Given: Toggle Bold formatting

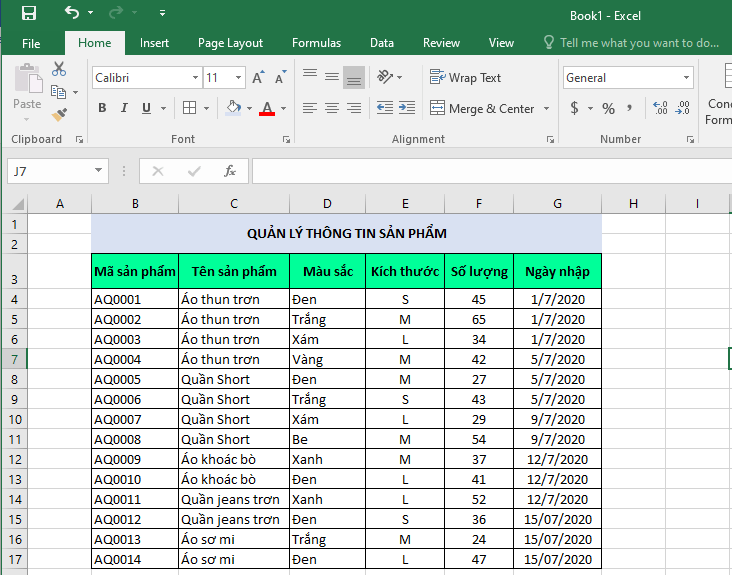Looking at the screenshot, I should click(x=102, y=108).
